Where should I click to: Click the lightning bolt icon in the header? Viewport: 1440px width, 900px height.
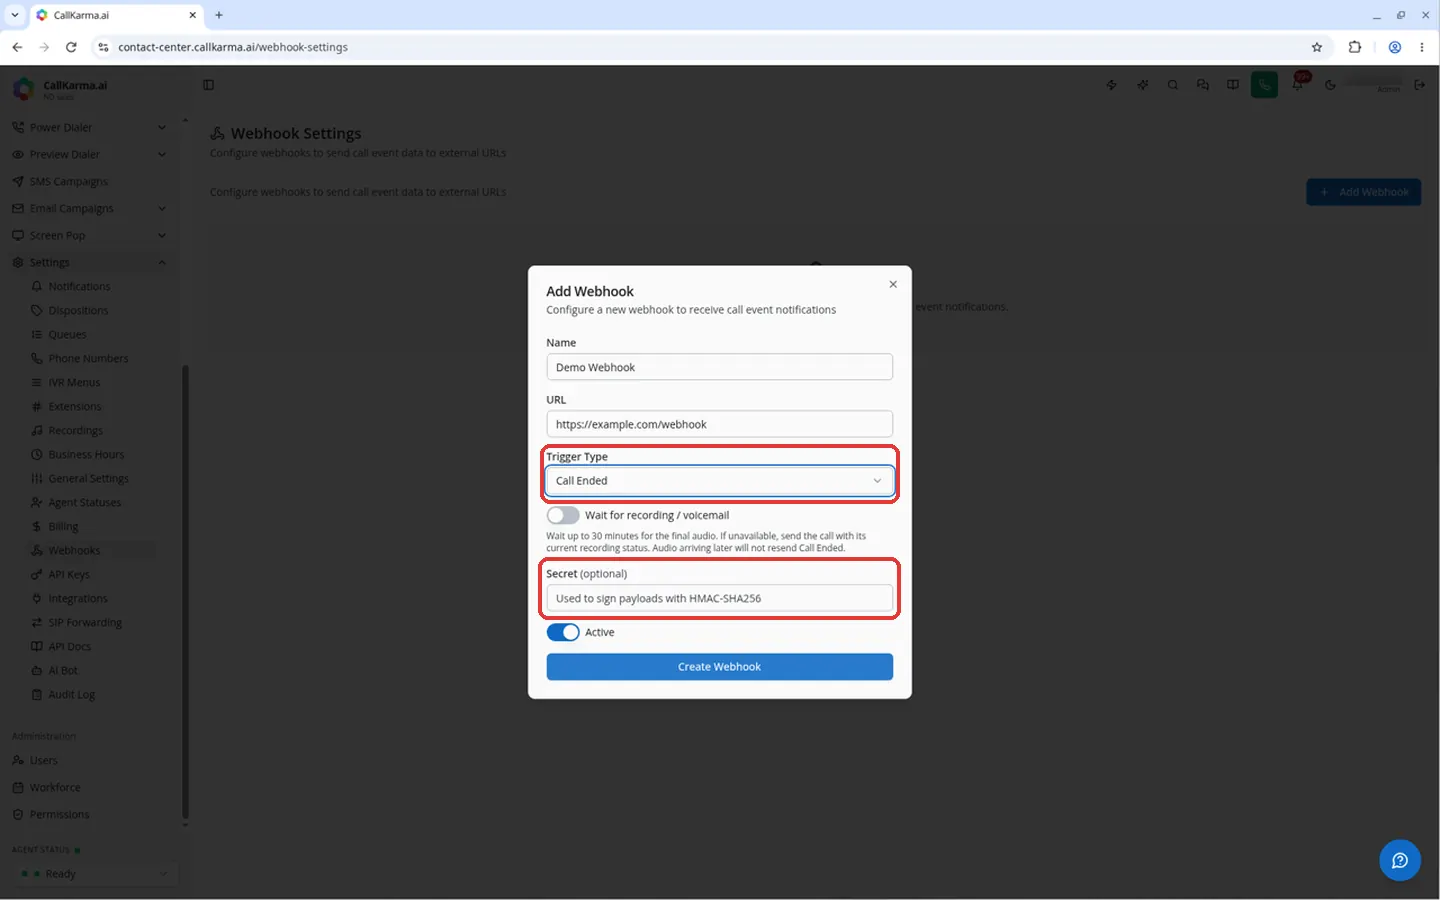click(1112, 85)
